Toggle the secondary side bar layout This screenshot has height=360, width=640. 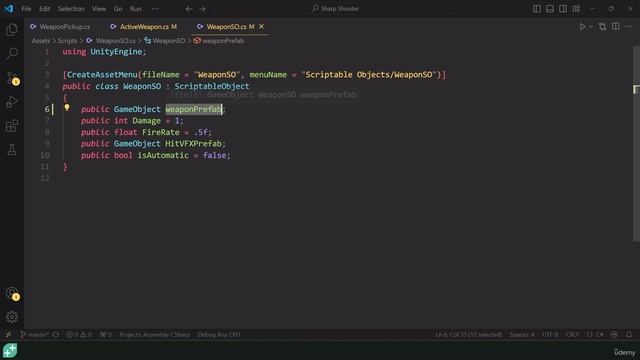click(x=563, y=9)
